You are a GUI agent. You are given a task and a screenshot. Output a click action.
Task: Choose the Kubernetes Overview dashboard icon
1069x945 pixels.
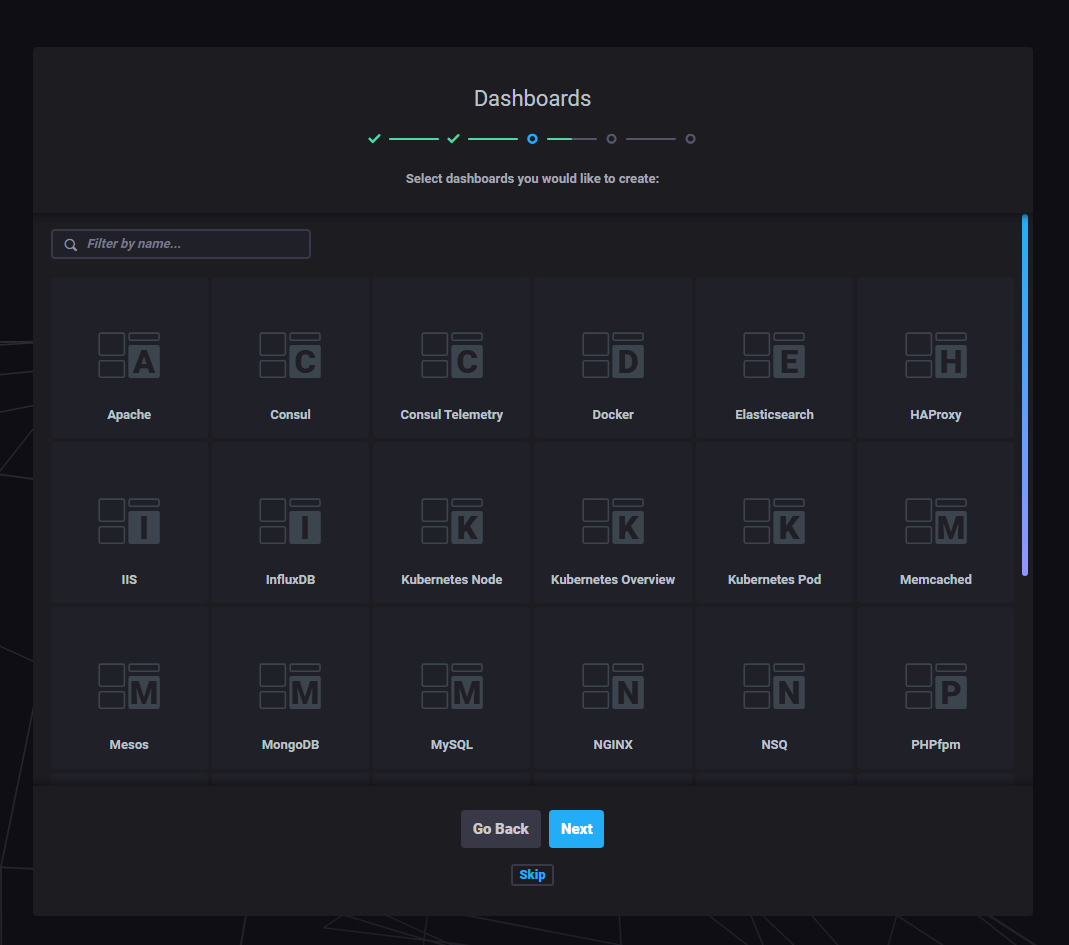(613, 521)
